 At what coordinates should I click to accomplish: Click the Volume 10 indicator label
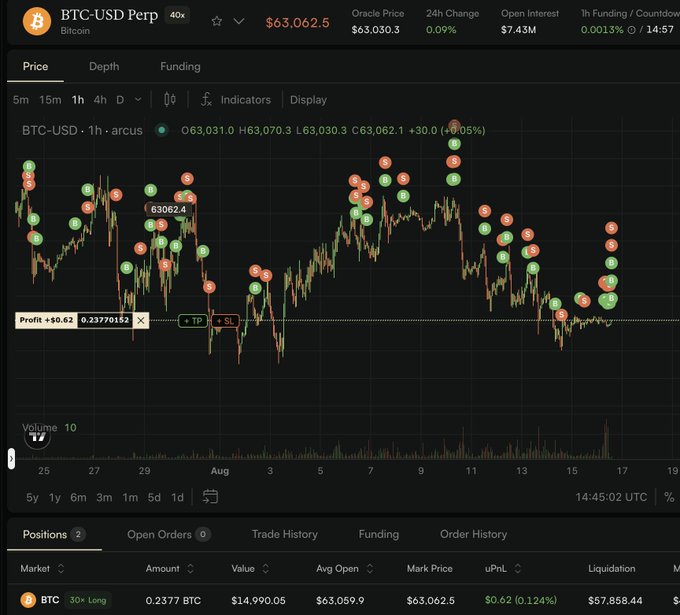pos(49,428)
